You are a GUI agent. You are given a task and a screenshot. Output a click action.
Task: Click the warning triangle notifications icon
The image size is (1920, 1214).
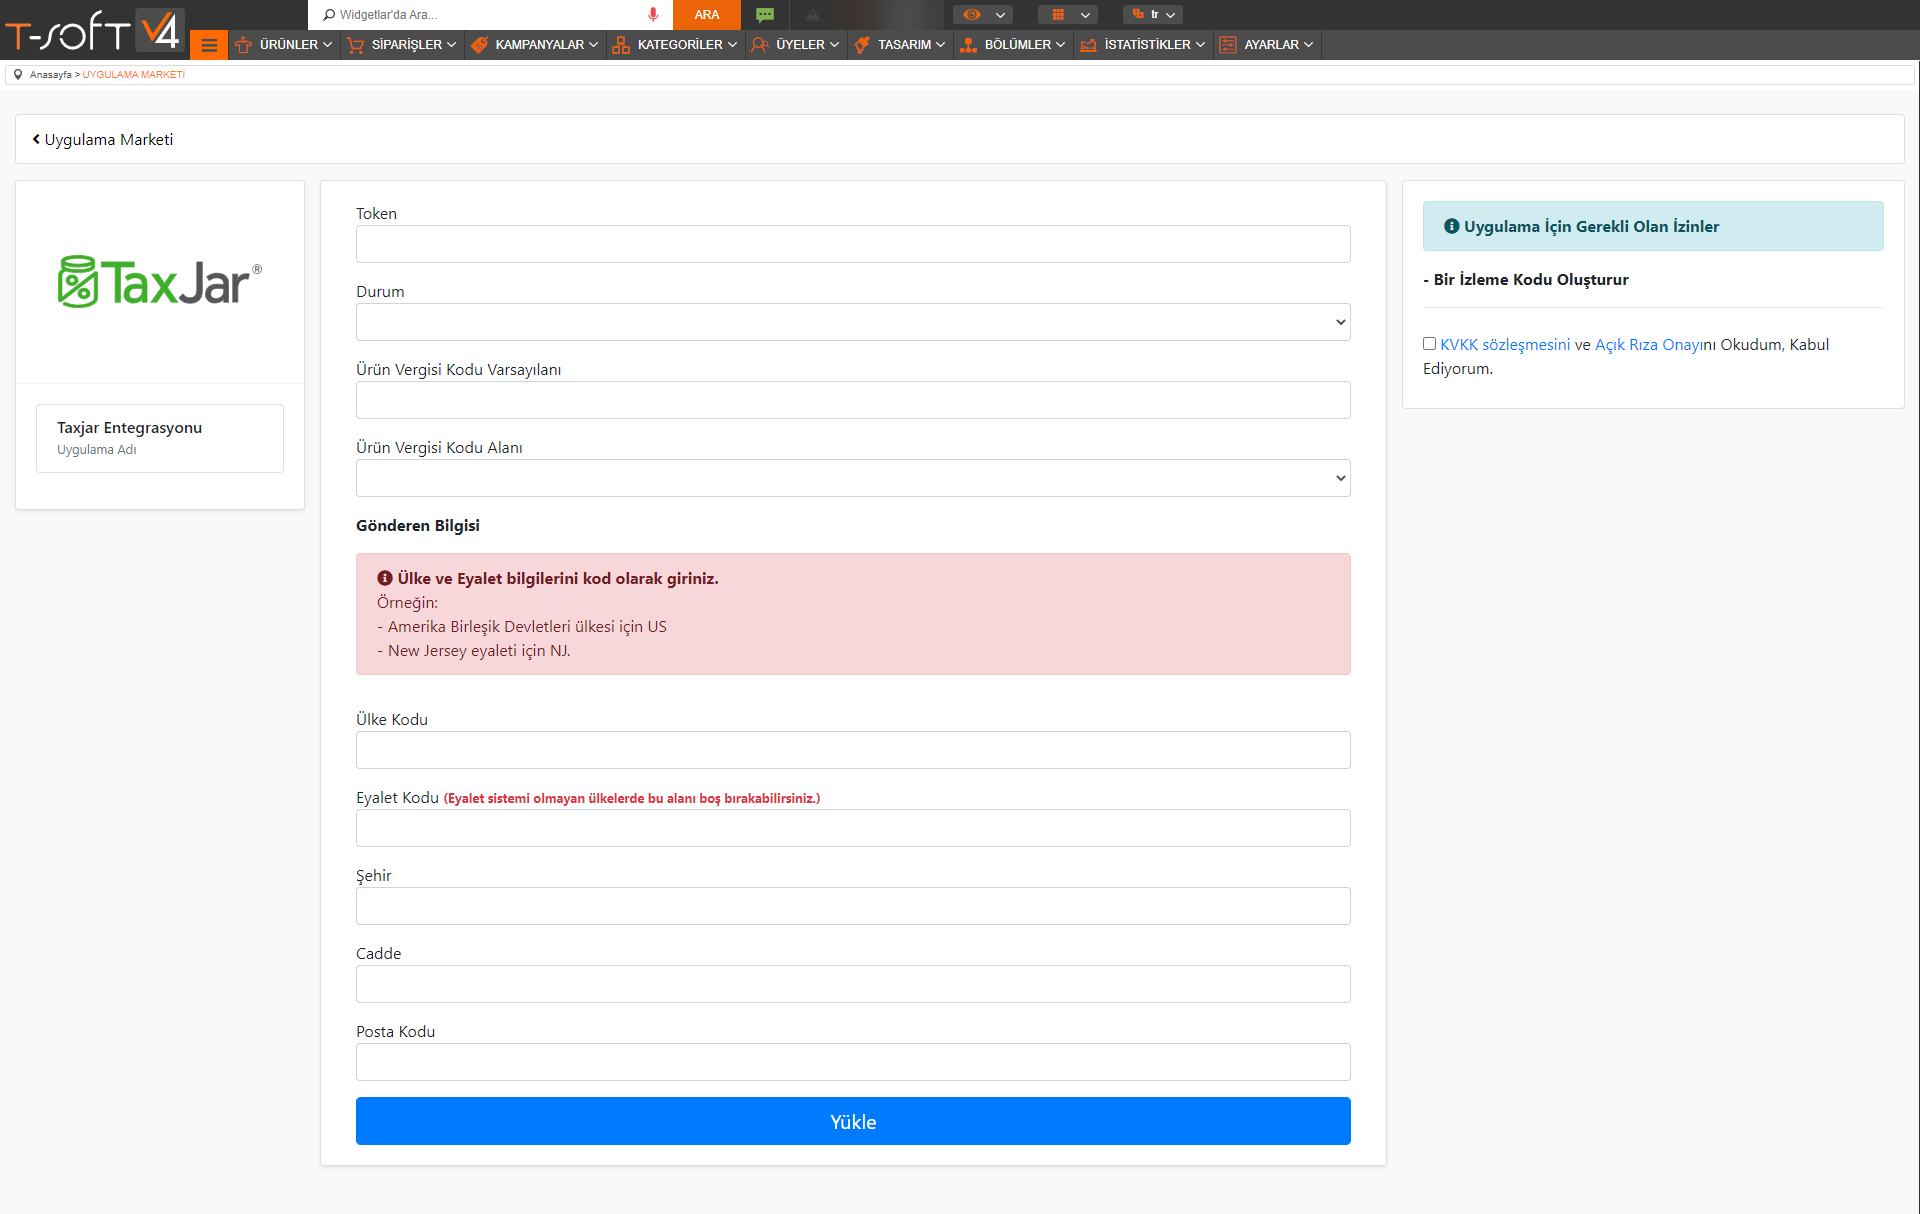[x=813, y=14]
